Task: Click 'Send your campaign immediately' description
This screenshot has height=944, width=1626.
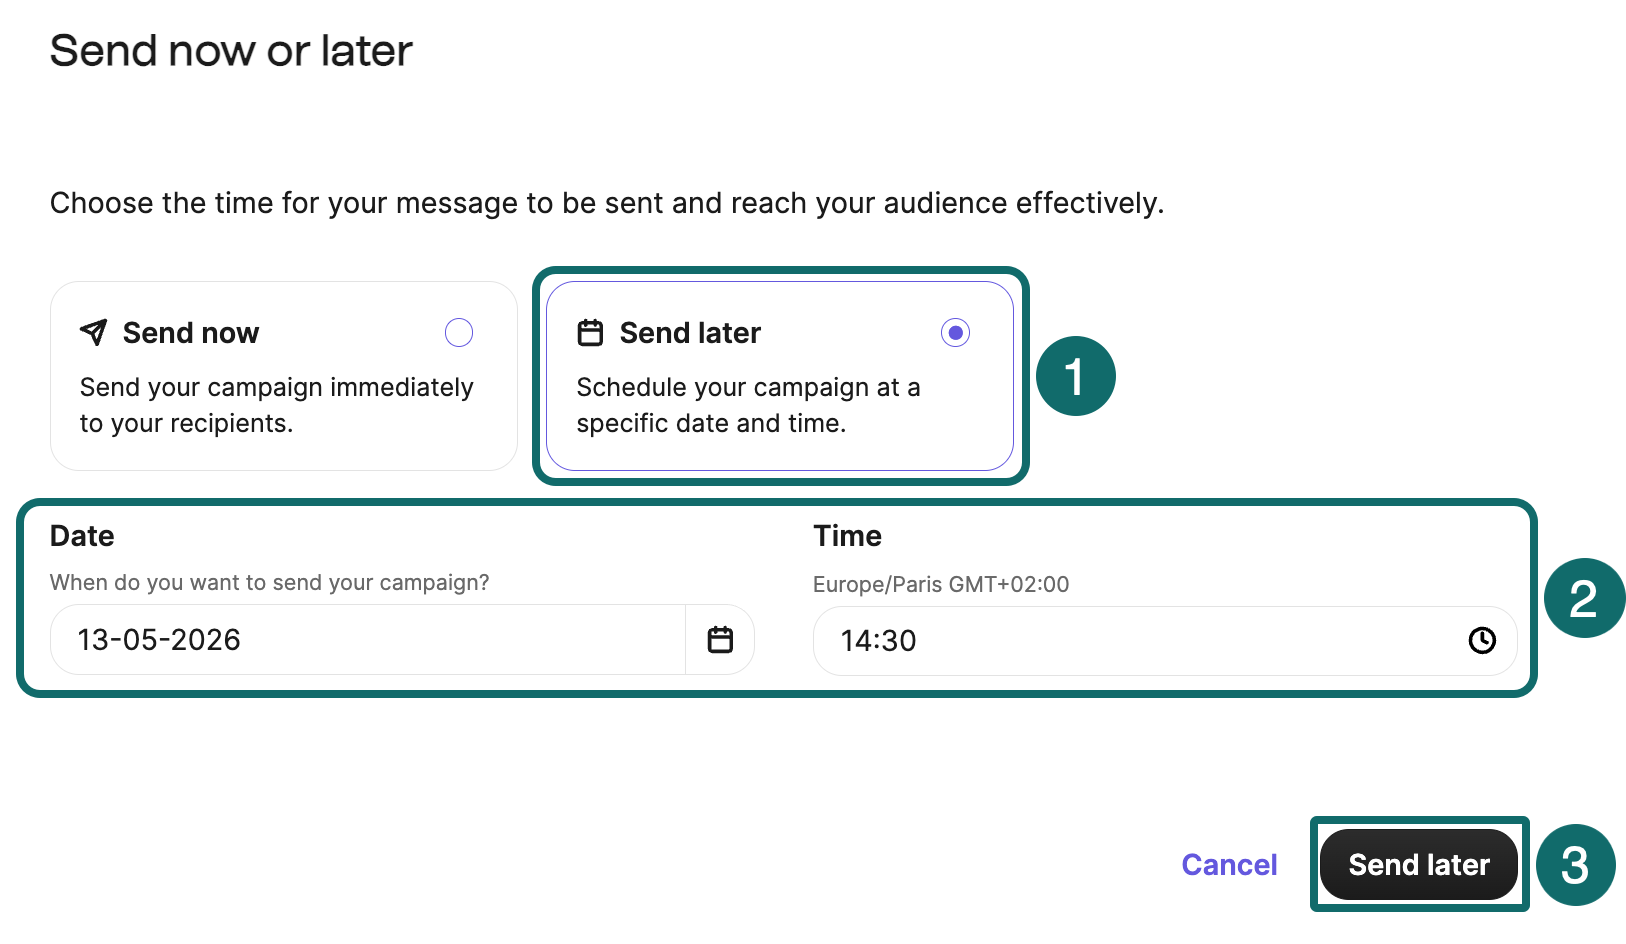Action: point(277,405)
